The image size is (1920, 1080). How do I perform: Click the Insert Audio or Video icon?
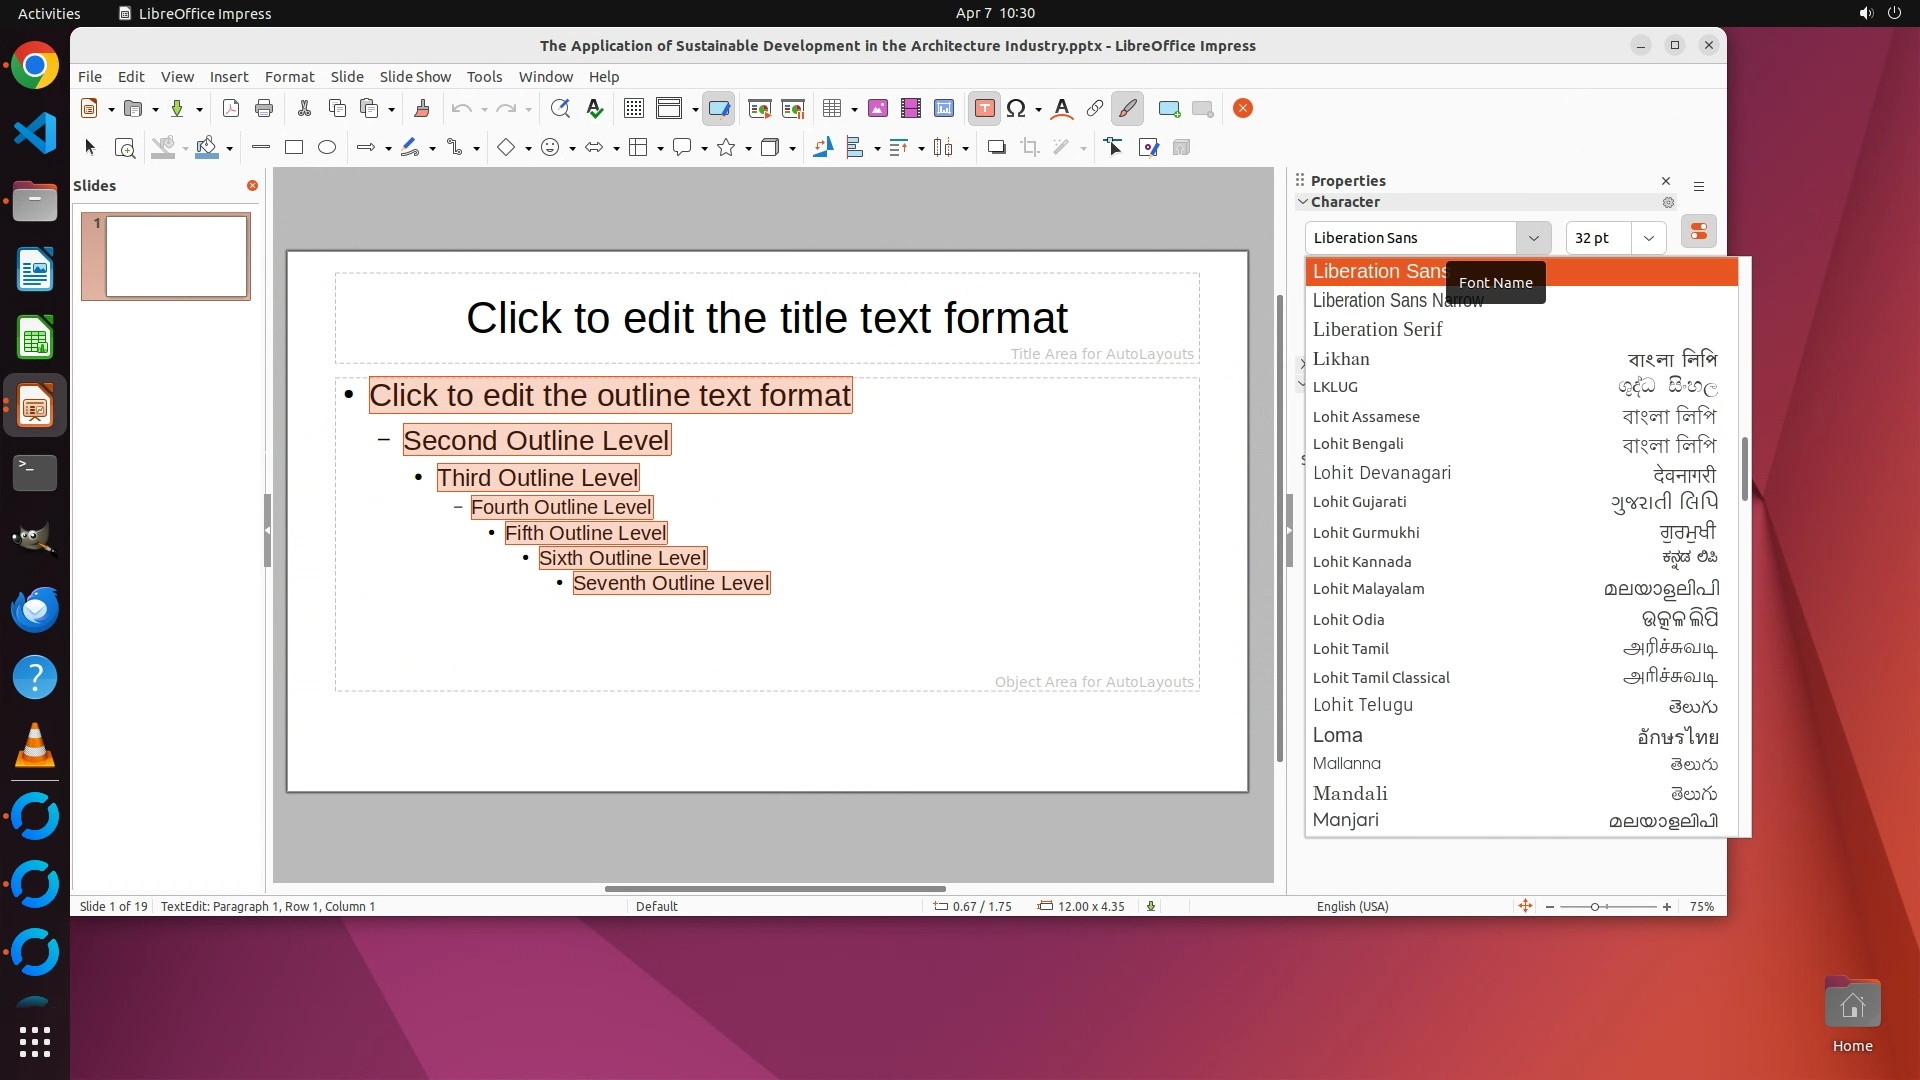click(x=911, y=109)
